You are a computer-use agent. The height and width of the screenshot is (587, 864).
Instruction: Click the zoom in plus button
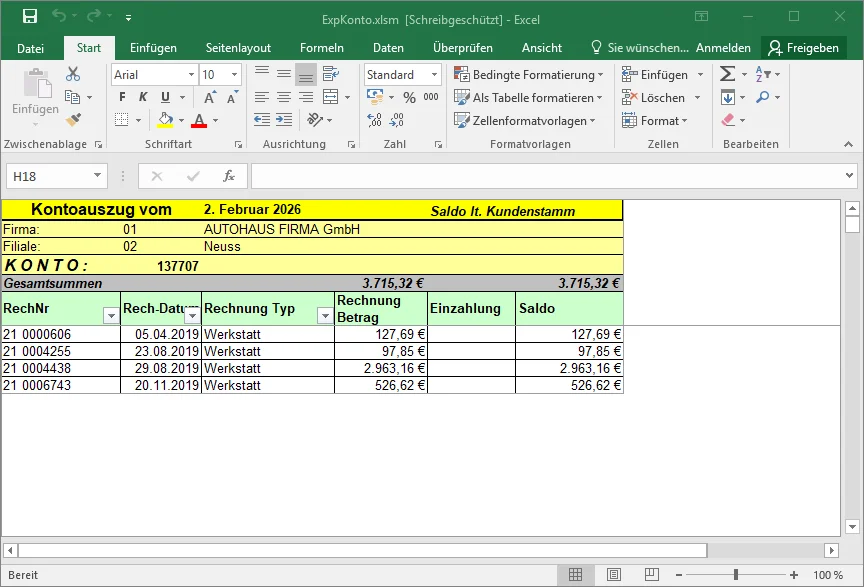tap(793, 575)
